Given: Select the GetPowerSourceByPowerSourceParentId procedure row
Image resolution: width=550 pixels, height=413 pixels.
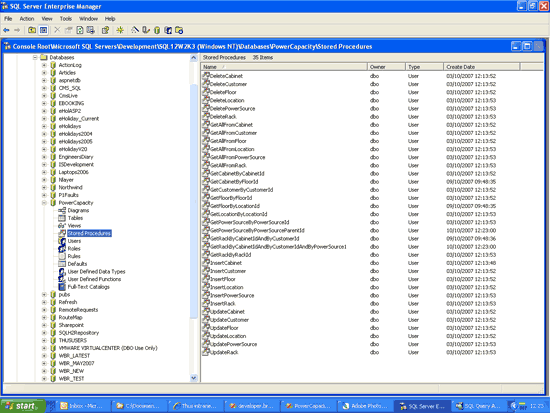Looking at the screenshot, I should point(257,230).
